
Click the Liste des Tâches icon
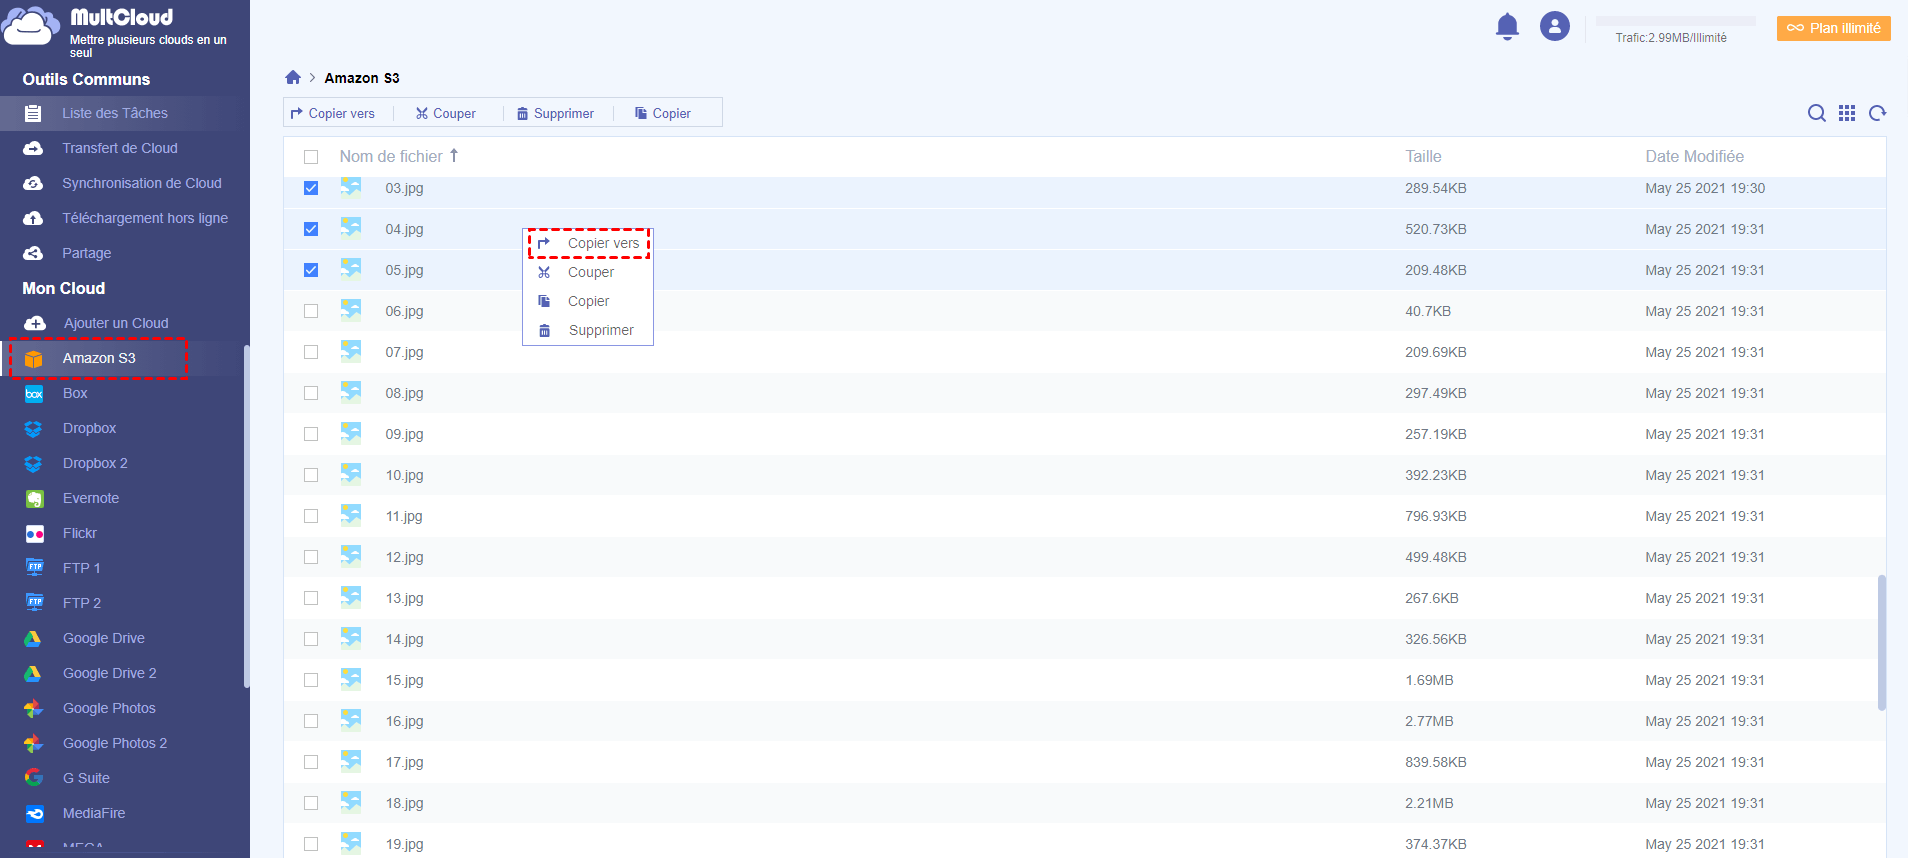click(33, 113)
